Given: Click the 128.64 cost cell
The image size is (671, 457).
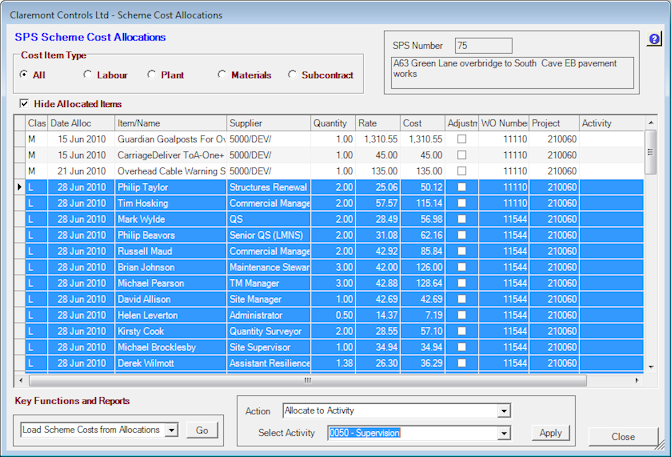Looking at the screenshot, I should (x=423, y=283).
